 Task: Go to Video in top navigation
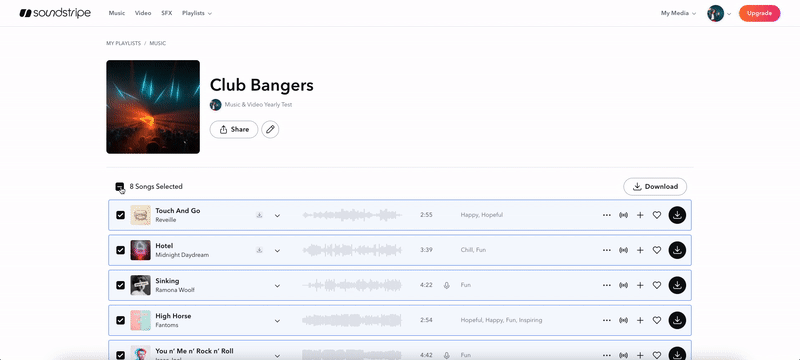(x=143, y=13)
